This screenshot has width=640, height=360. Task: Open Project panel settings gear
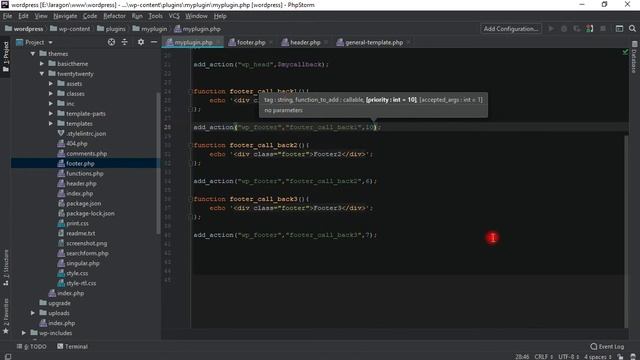coord(141,42)
